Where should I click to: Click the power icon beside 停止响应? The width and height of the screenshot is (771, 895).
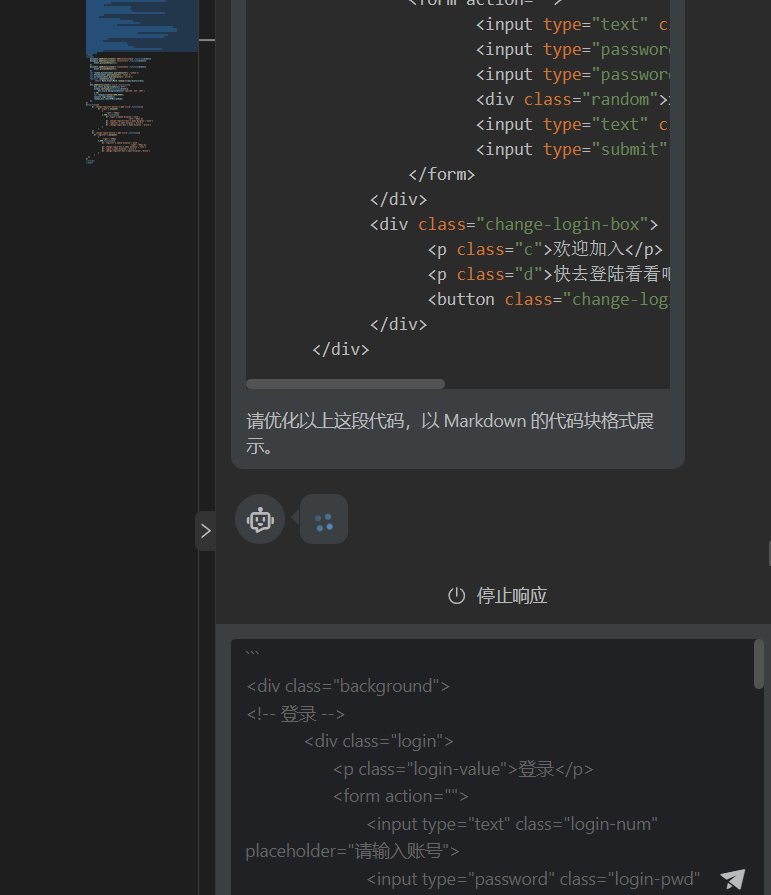[457, 596]
